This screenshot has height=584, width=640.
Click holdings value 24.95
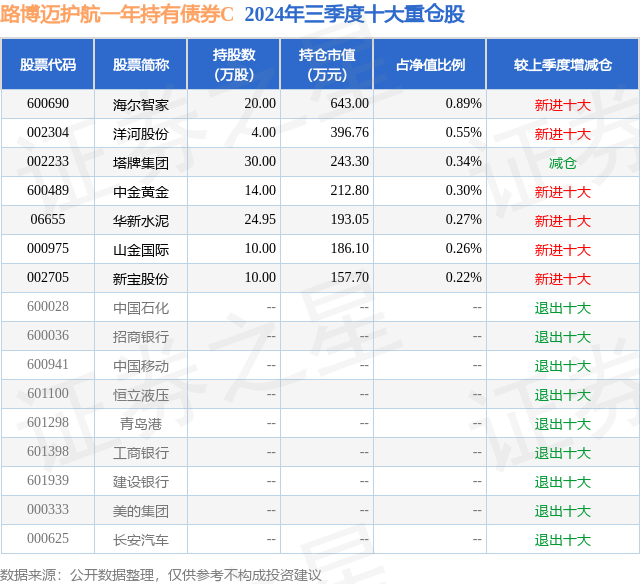click(x=260, y=220)
